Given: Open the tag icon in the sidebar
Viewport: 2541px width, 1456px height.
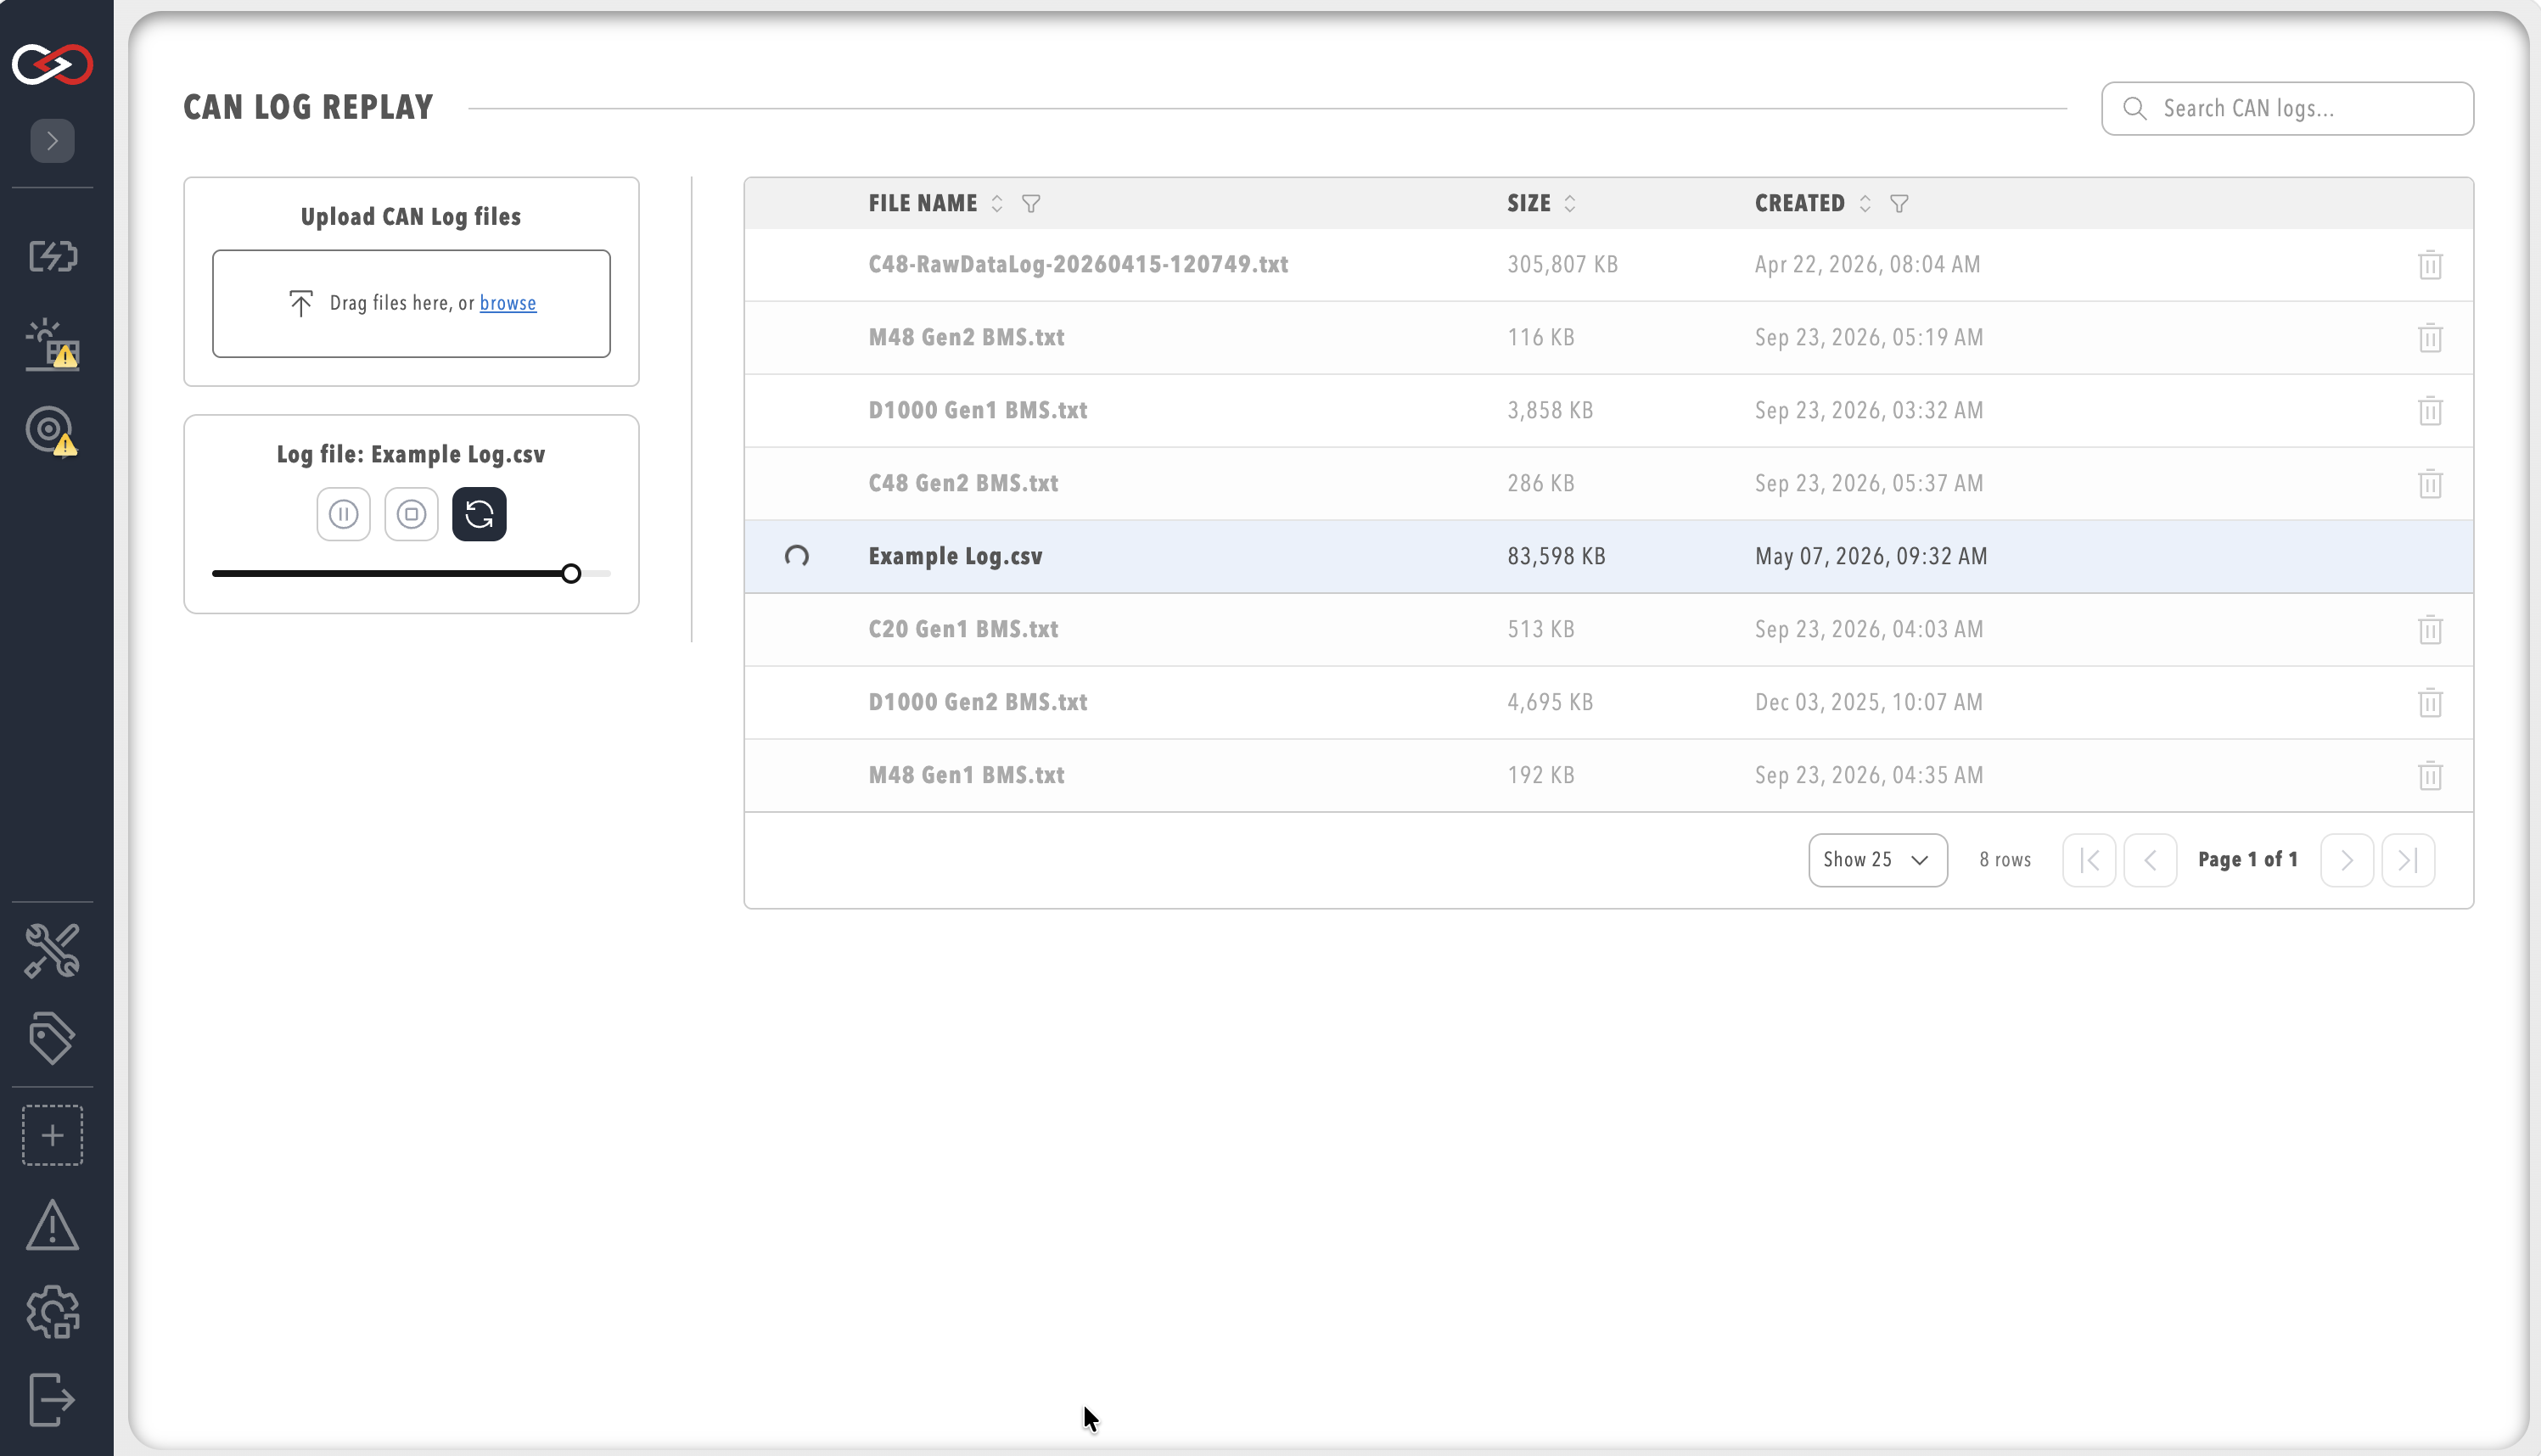Looking at the screenshot, I should click(x=52, y=1038).
